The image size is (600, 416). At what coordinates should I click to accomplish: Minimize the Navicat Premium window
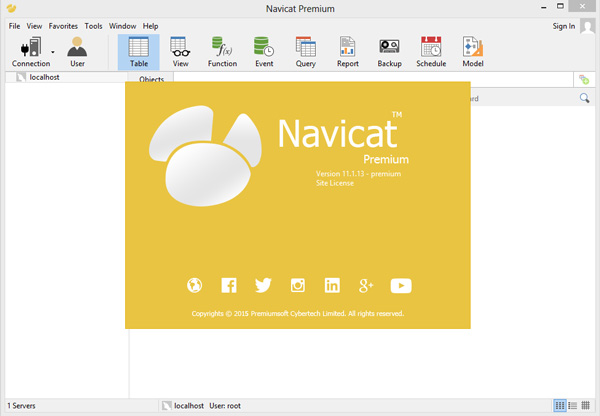[544, 7]
